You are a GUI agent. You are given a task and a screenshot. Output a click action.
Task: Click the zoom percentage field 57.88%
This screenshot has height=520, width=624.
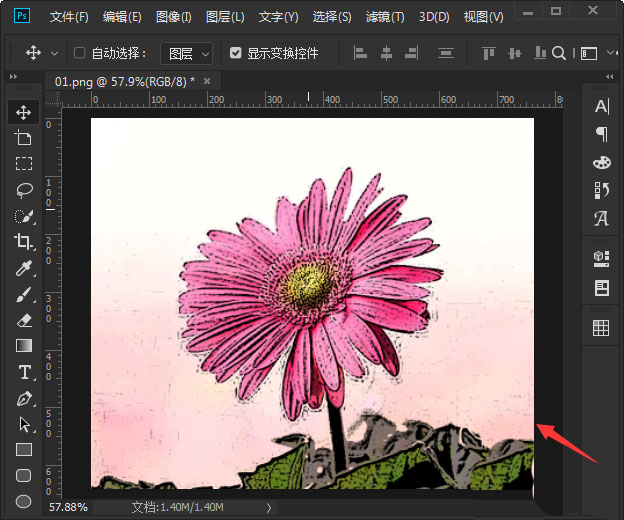[x=68, y=508]
